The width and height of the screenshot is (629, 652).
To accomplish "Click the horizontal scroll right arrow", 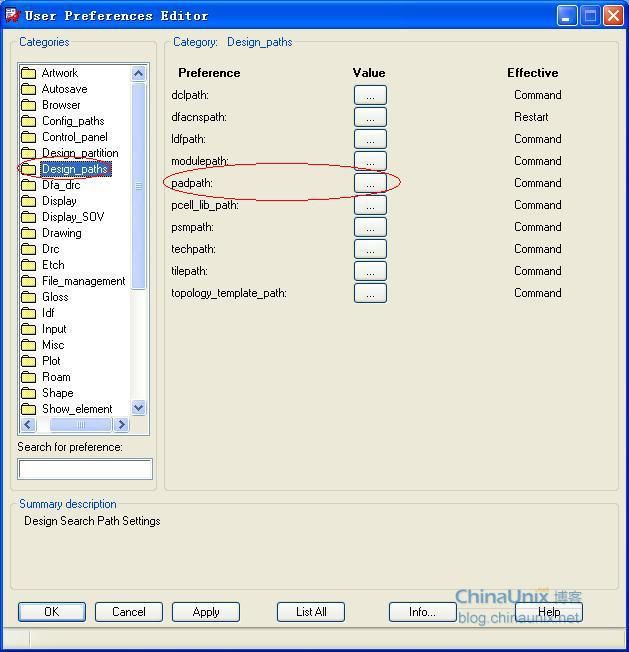I will click(121, 425).
